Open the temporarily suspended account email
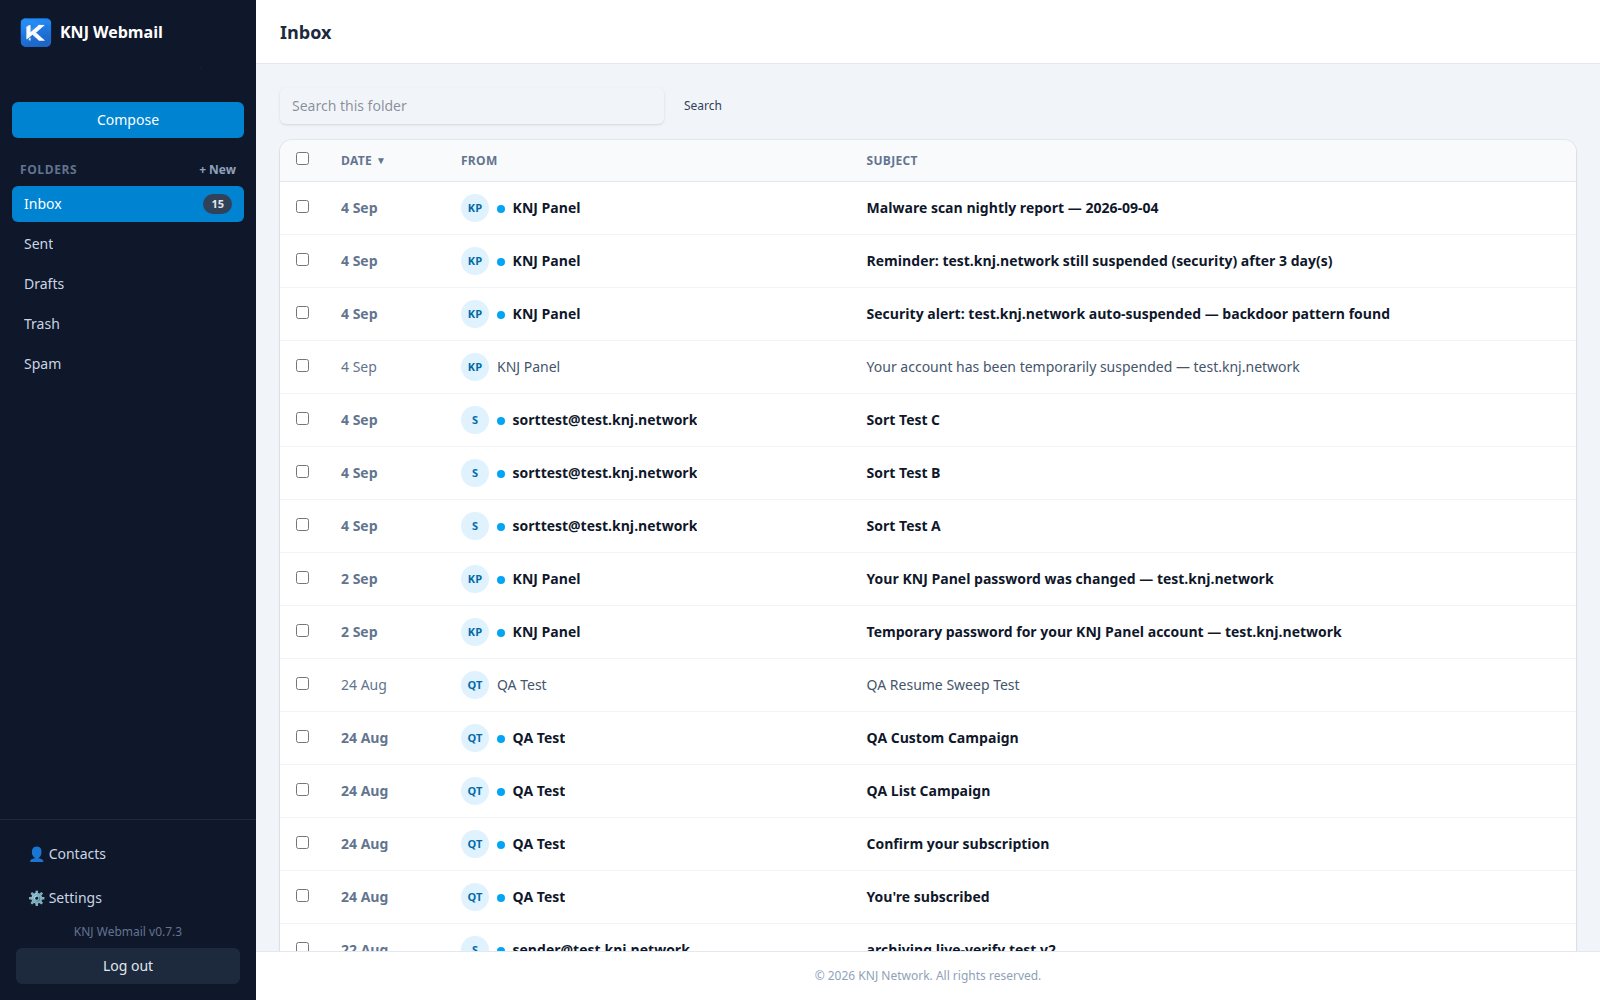Viewport: 1600px width, 1000px height. click(x=928, y=367)
